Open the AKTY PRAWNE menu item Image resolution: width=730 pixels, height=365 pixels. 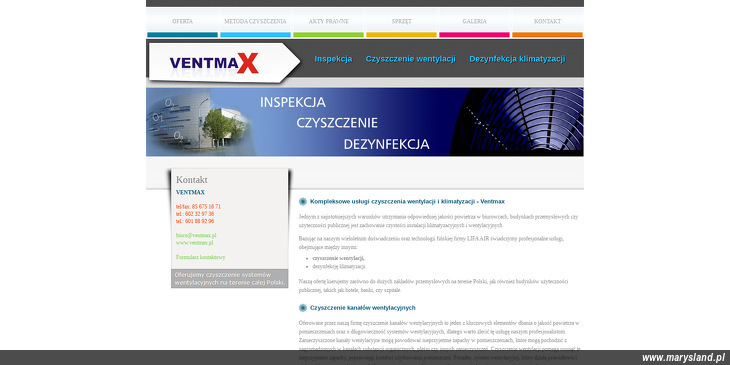(328, 21)
